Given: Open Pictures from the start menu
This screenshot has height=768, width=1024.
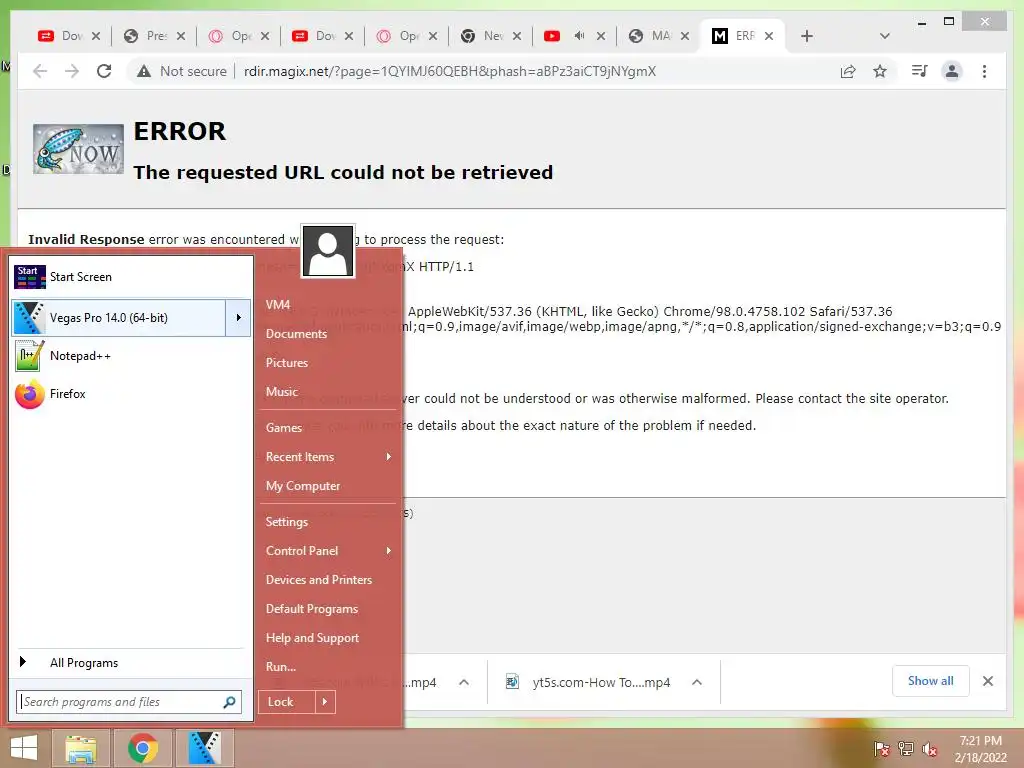Looking at the screenshot, I should (x=287, y=362).
